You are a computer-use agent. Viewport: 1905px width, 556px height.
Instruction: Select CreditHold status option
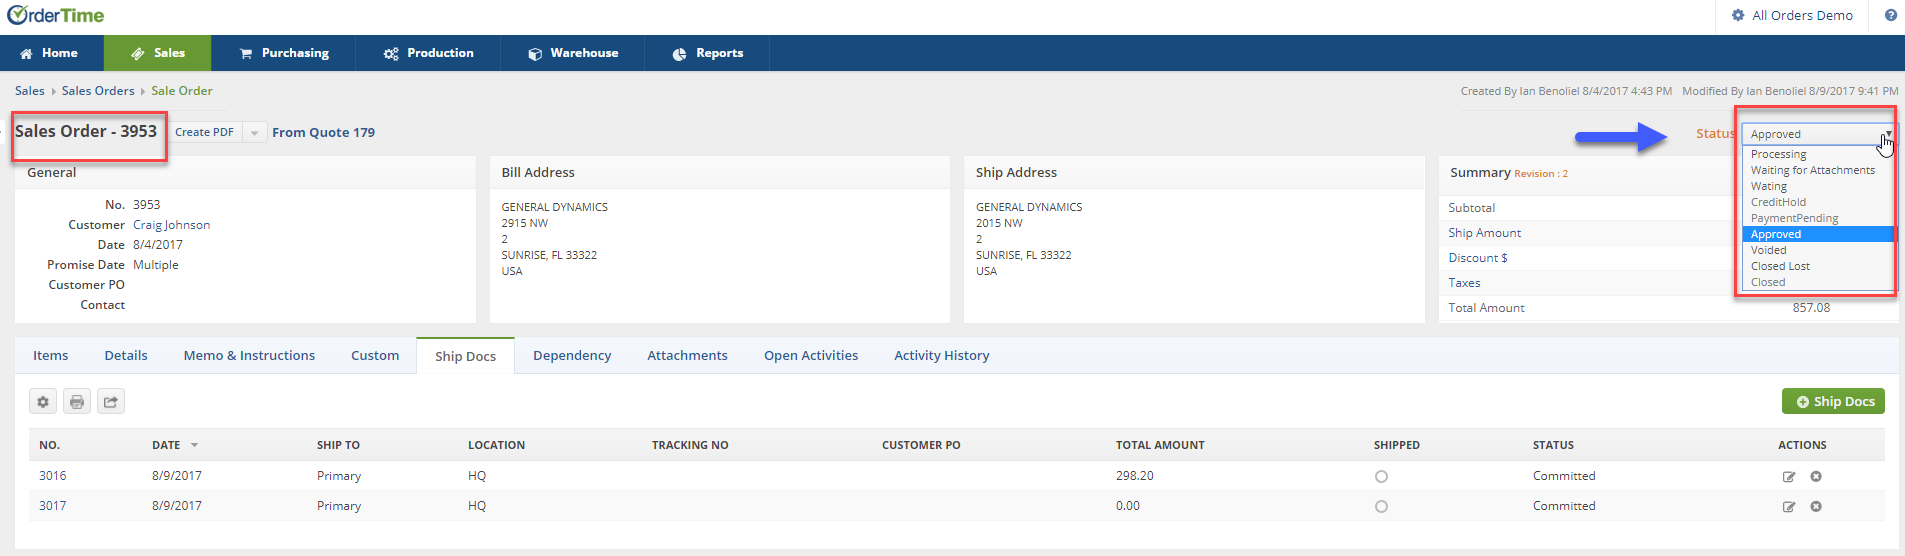pos(1819,202)
